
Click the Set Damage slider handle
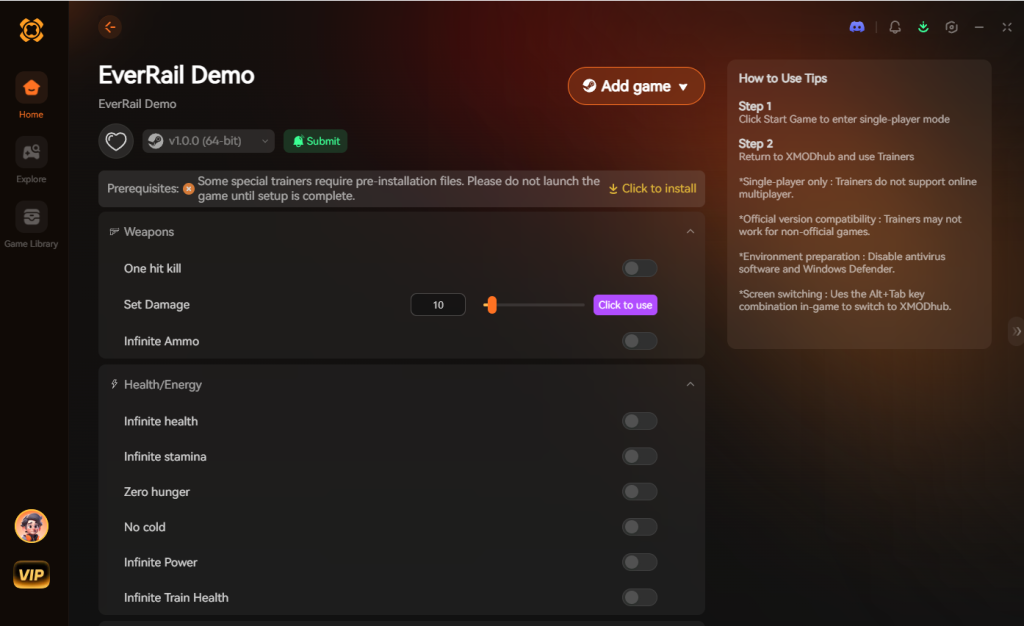pos(492,305)
